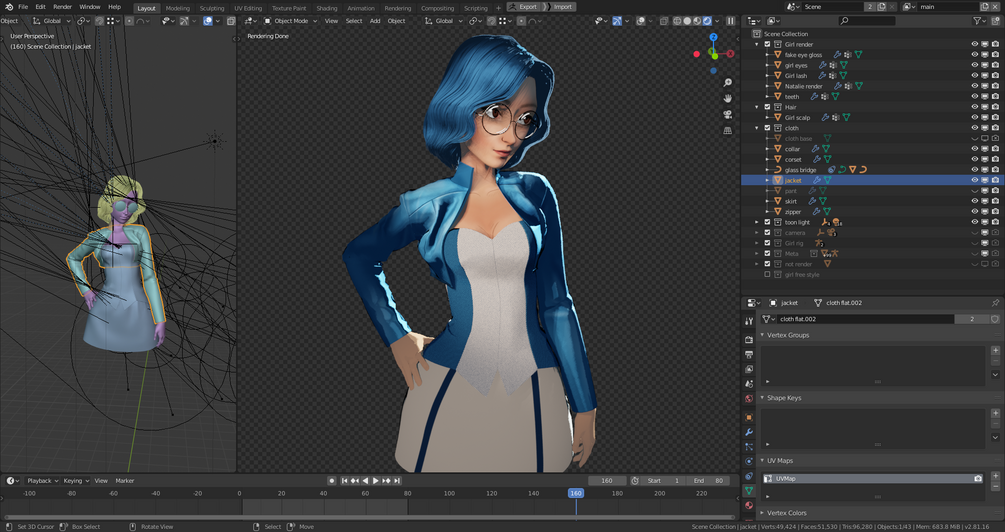Hide the jacket object with its eye icon
Screen dimensions: 1005x532
point(975,181)
